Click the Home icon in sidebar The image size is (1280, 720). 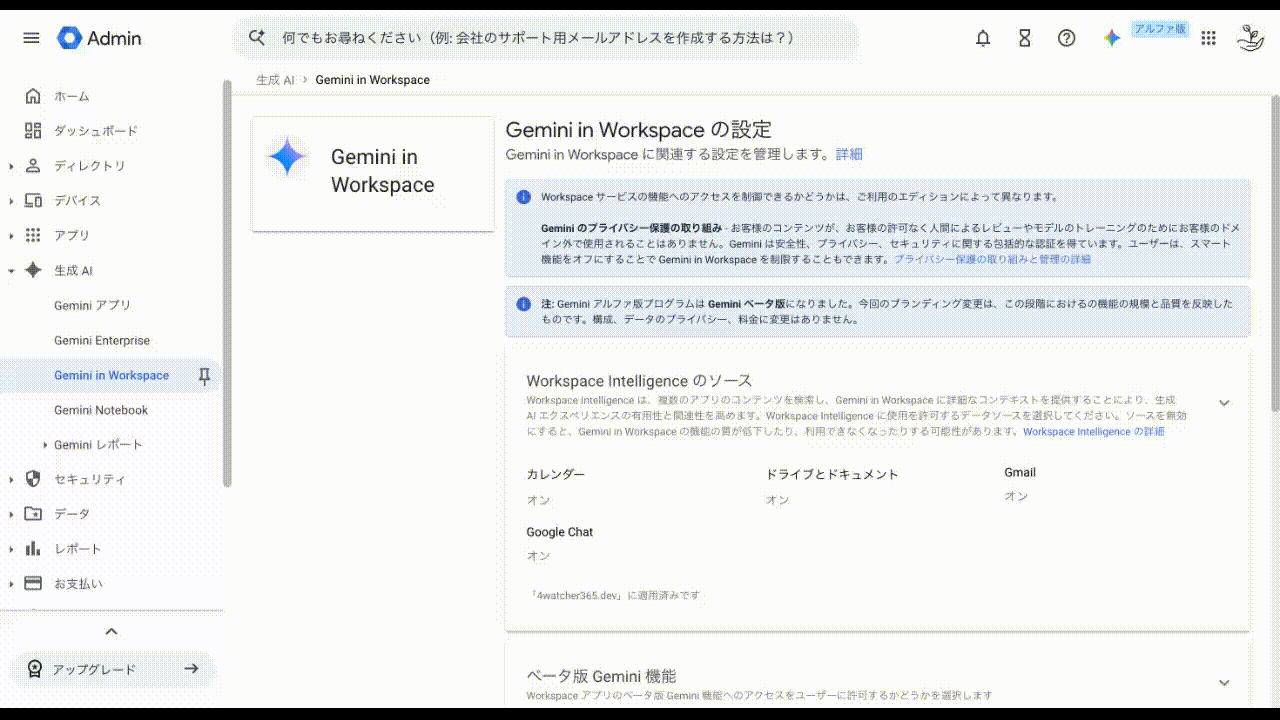[33, 96]
